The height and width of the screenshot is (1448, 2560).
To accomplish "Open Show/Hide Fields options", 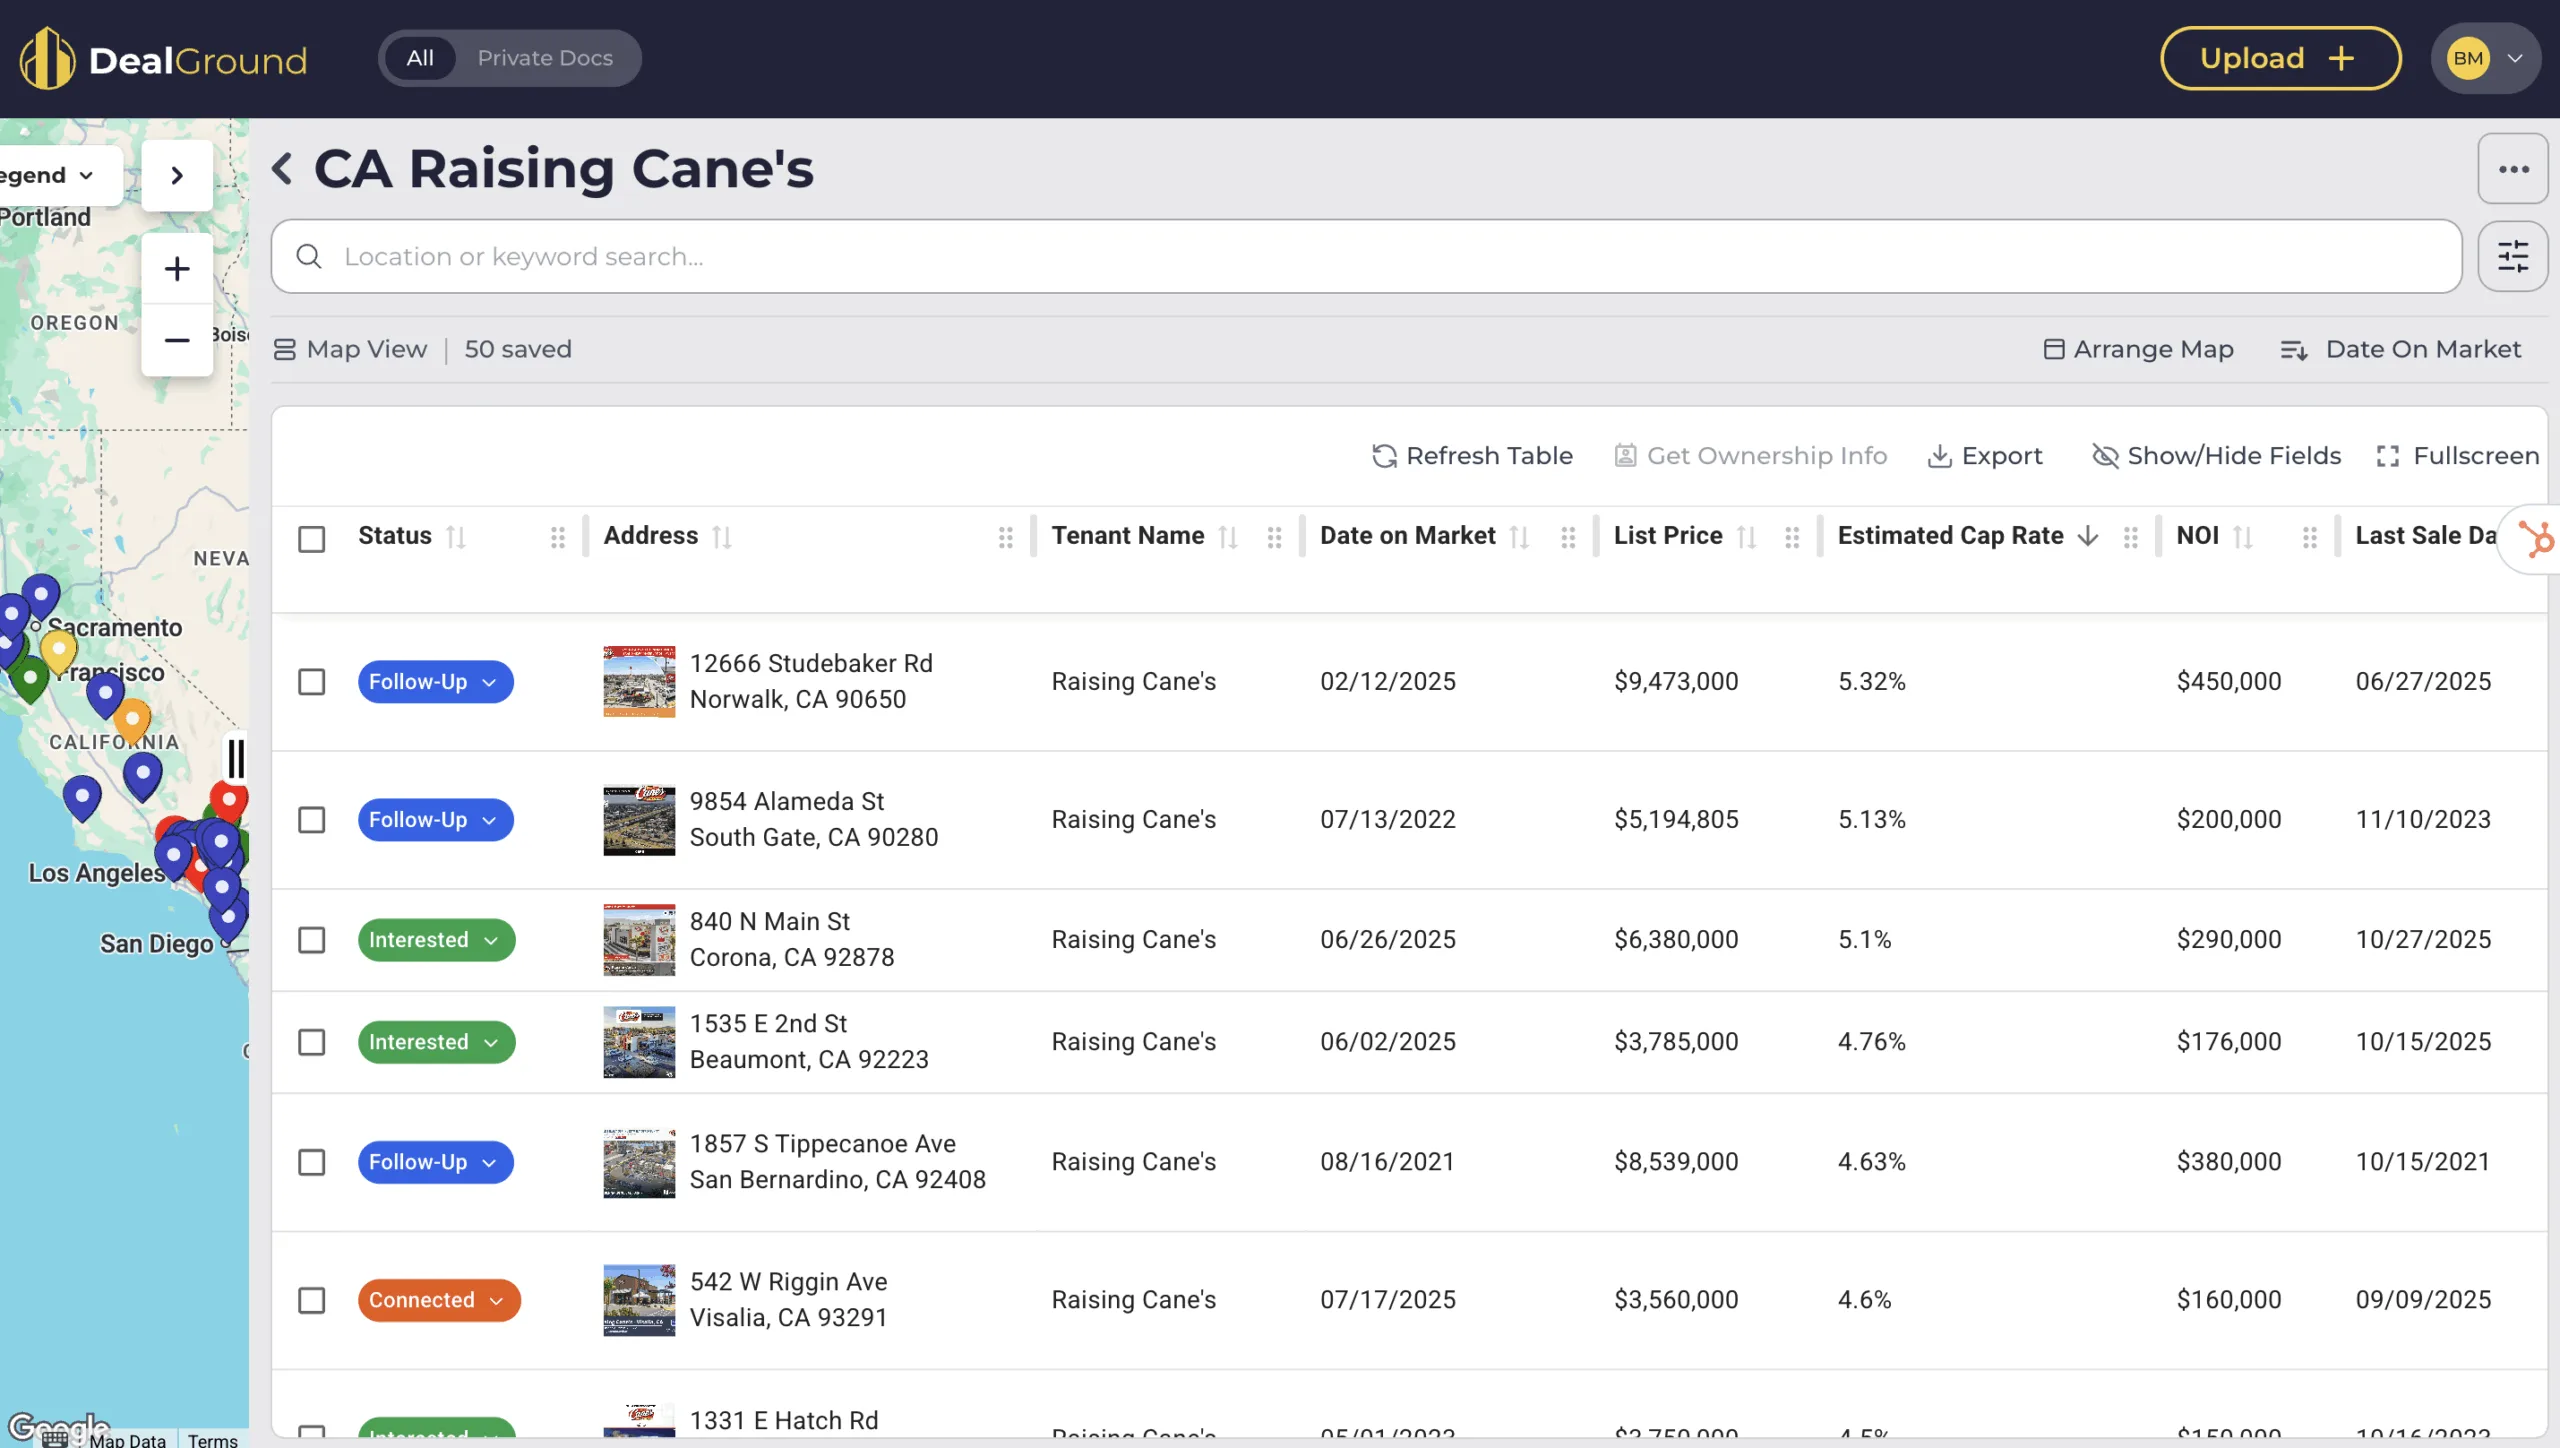I will tap(2216, 455).
